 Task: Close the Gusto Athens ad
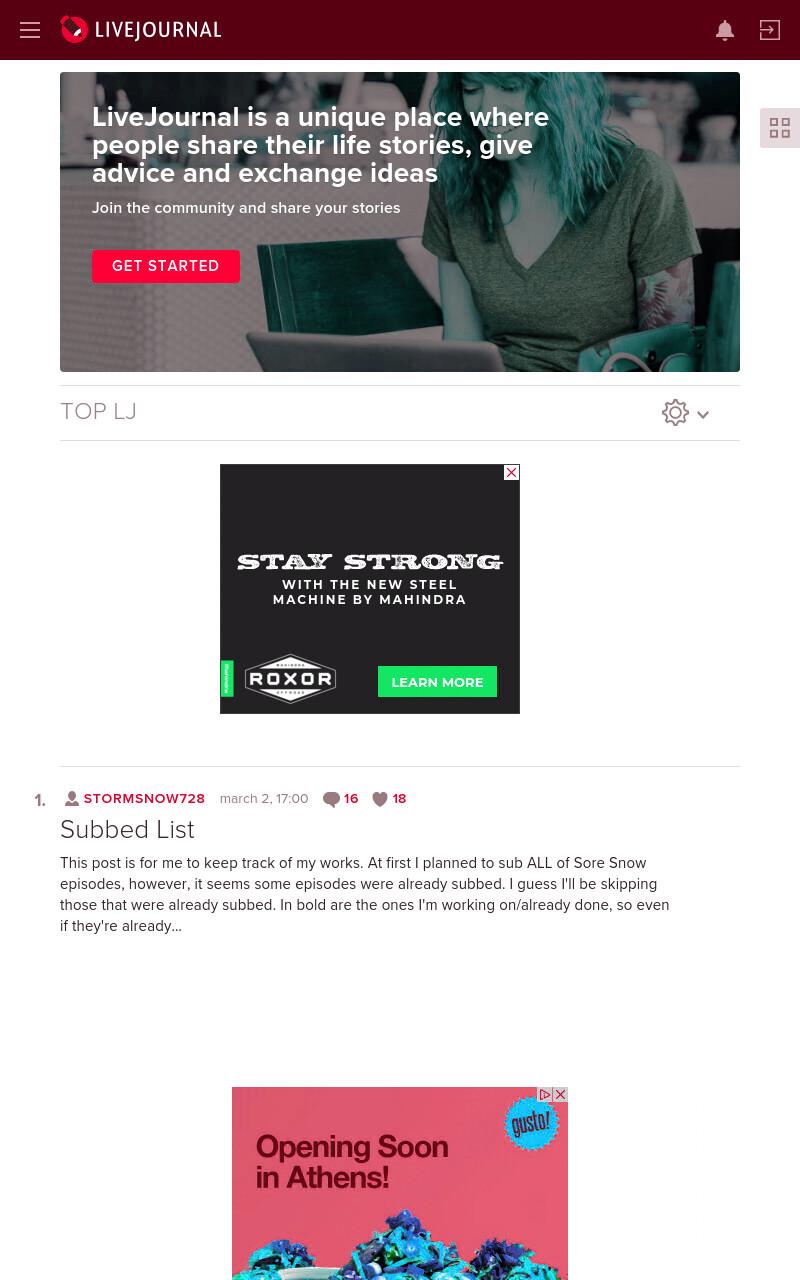560,1095
